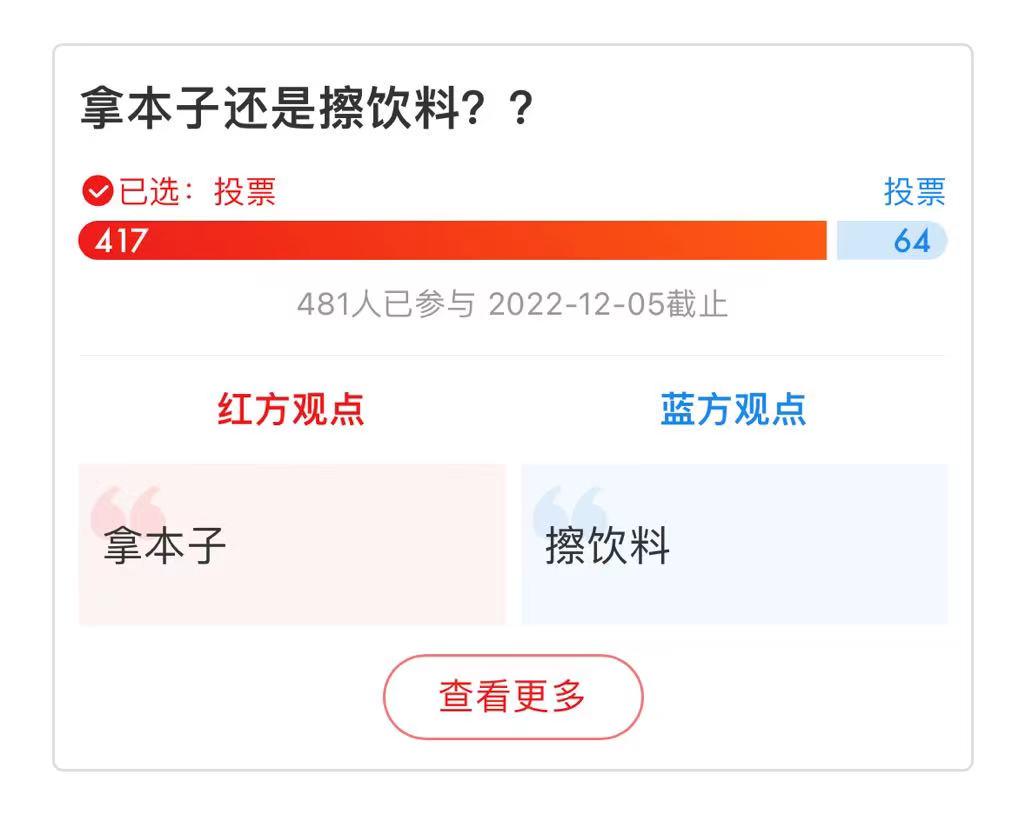
Task: Click the red segment of voting bar
Action: (450, 240)
